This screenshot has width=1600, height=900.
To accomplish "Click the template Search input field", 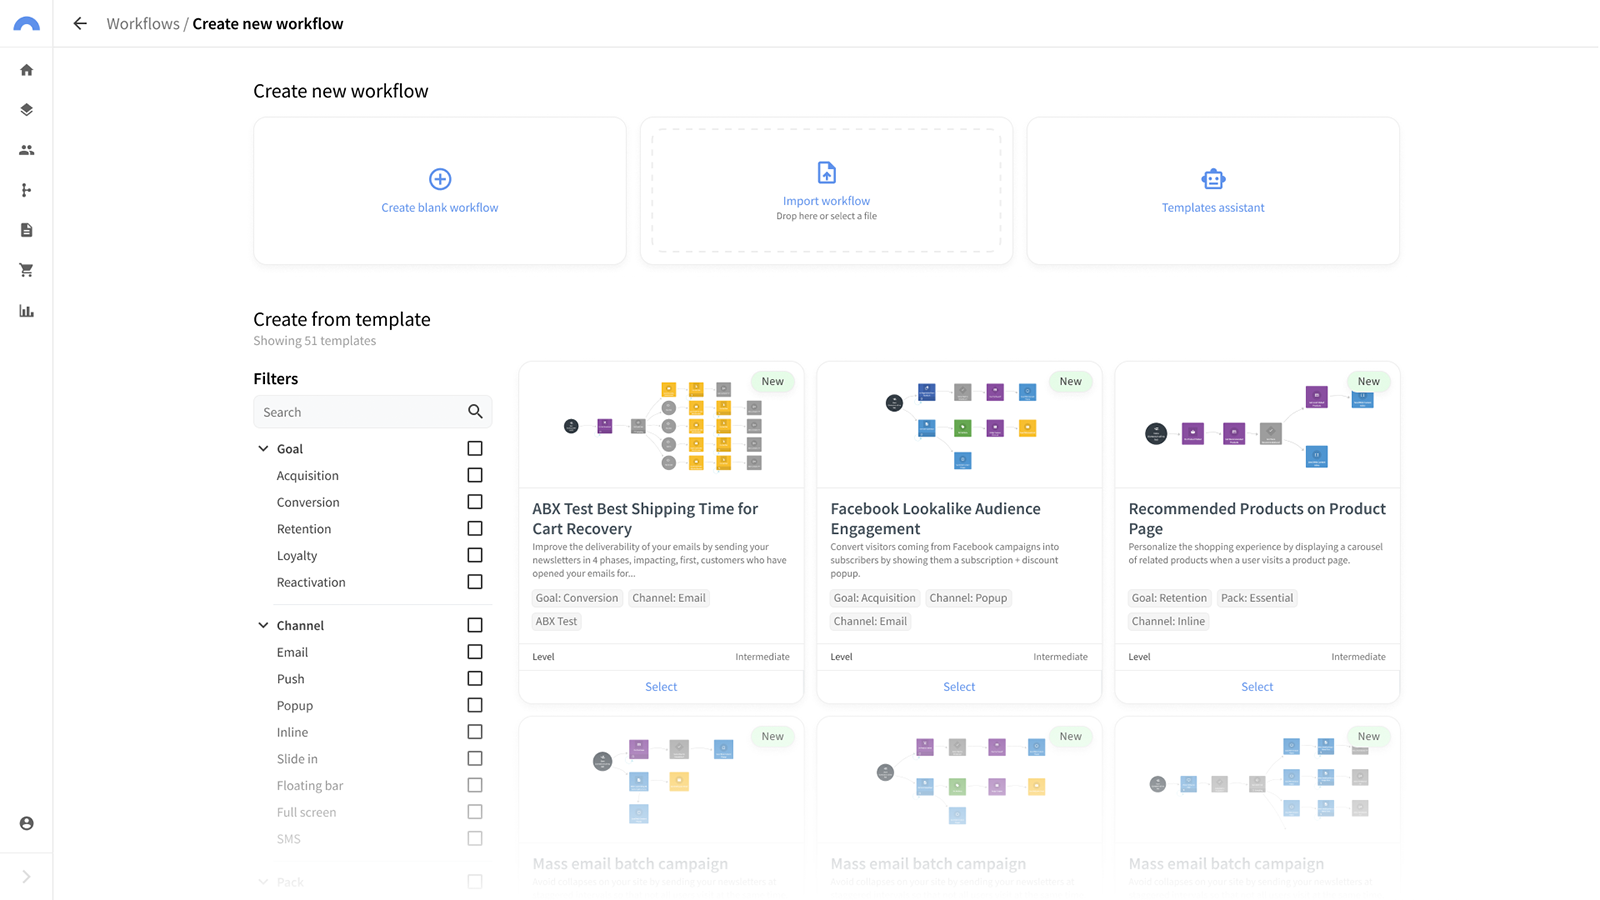I will (360, 412).
